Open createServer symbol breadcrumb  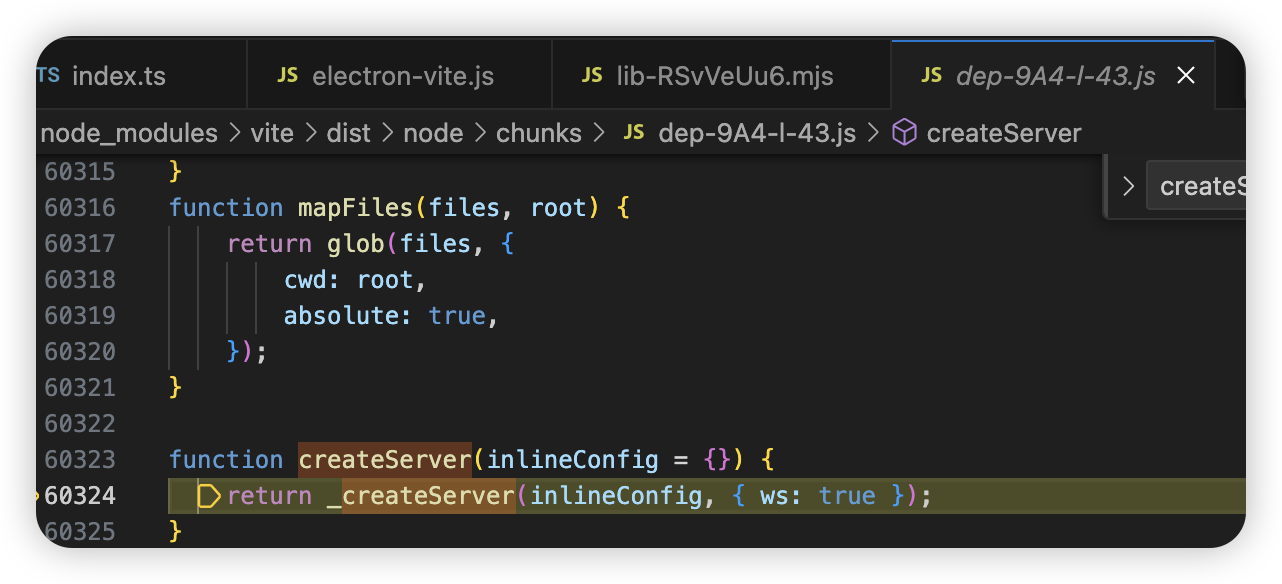(x=1004, y=133)
